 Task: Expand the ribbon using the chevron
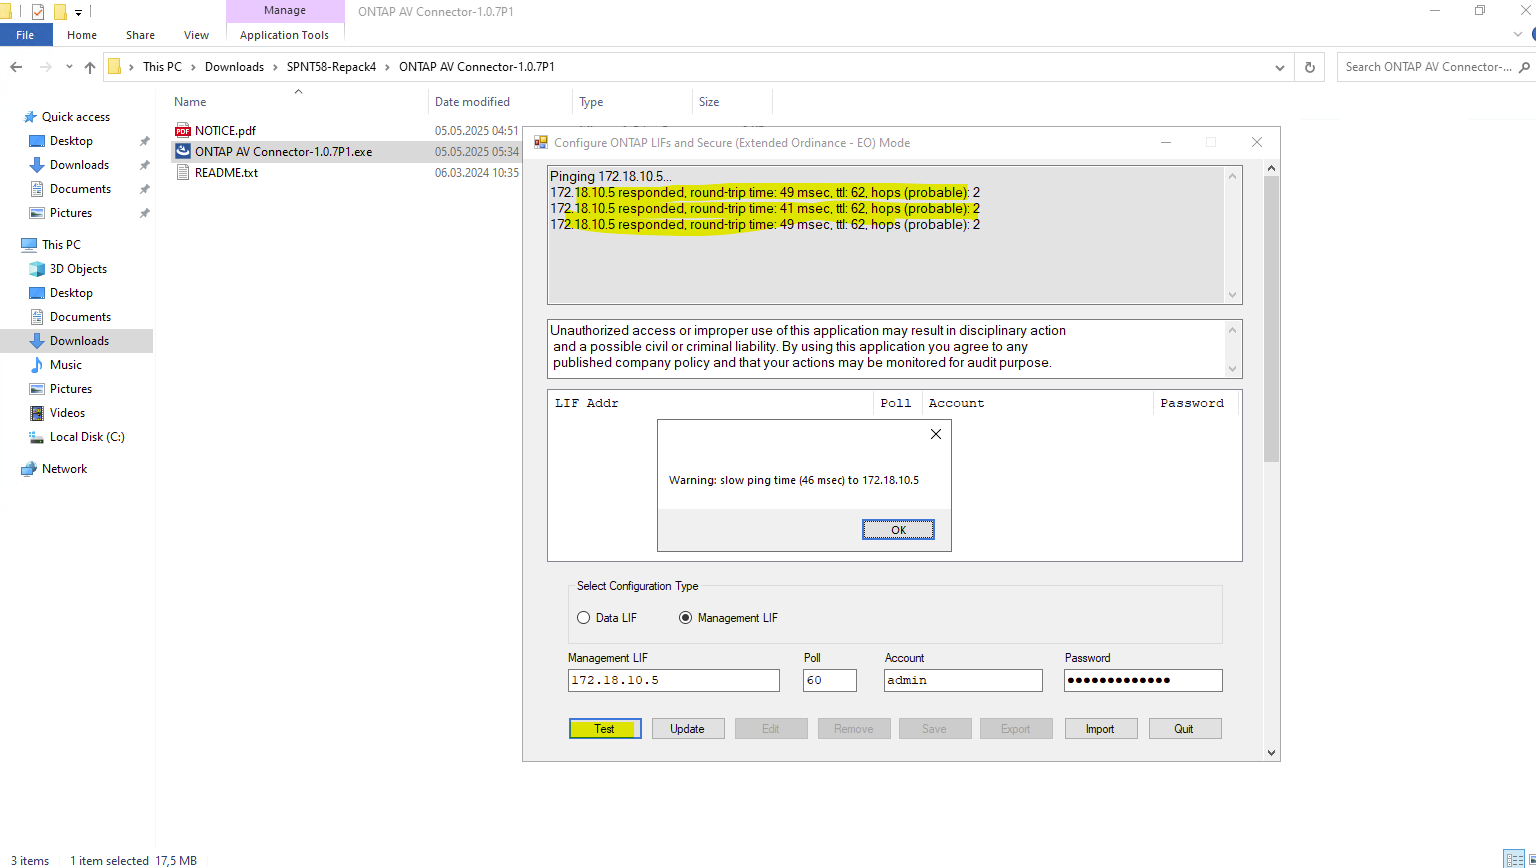1517,35
